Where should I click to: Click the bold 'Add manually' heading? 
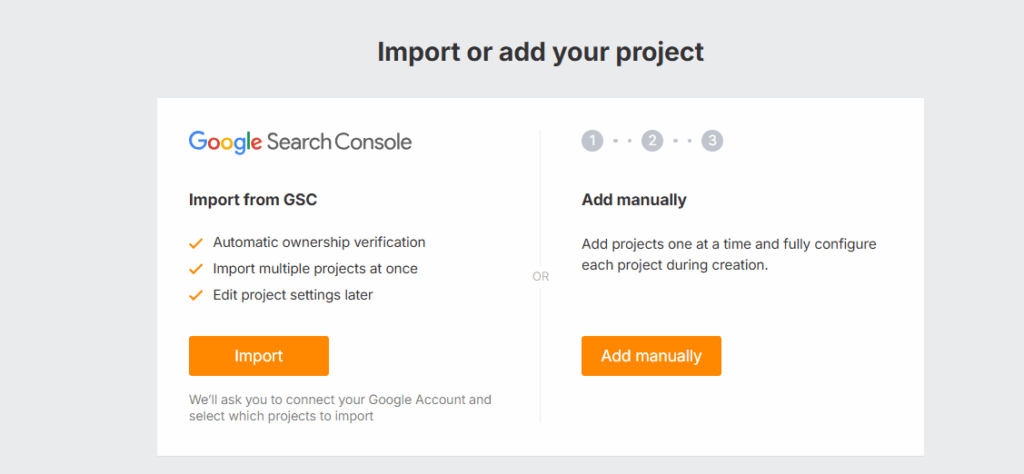[634, 200]
